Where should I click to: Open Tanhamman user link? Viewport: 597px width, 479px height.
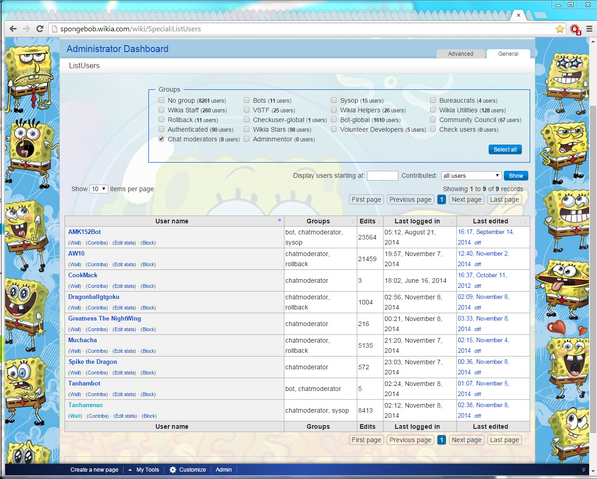[x=86, y=405]
